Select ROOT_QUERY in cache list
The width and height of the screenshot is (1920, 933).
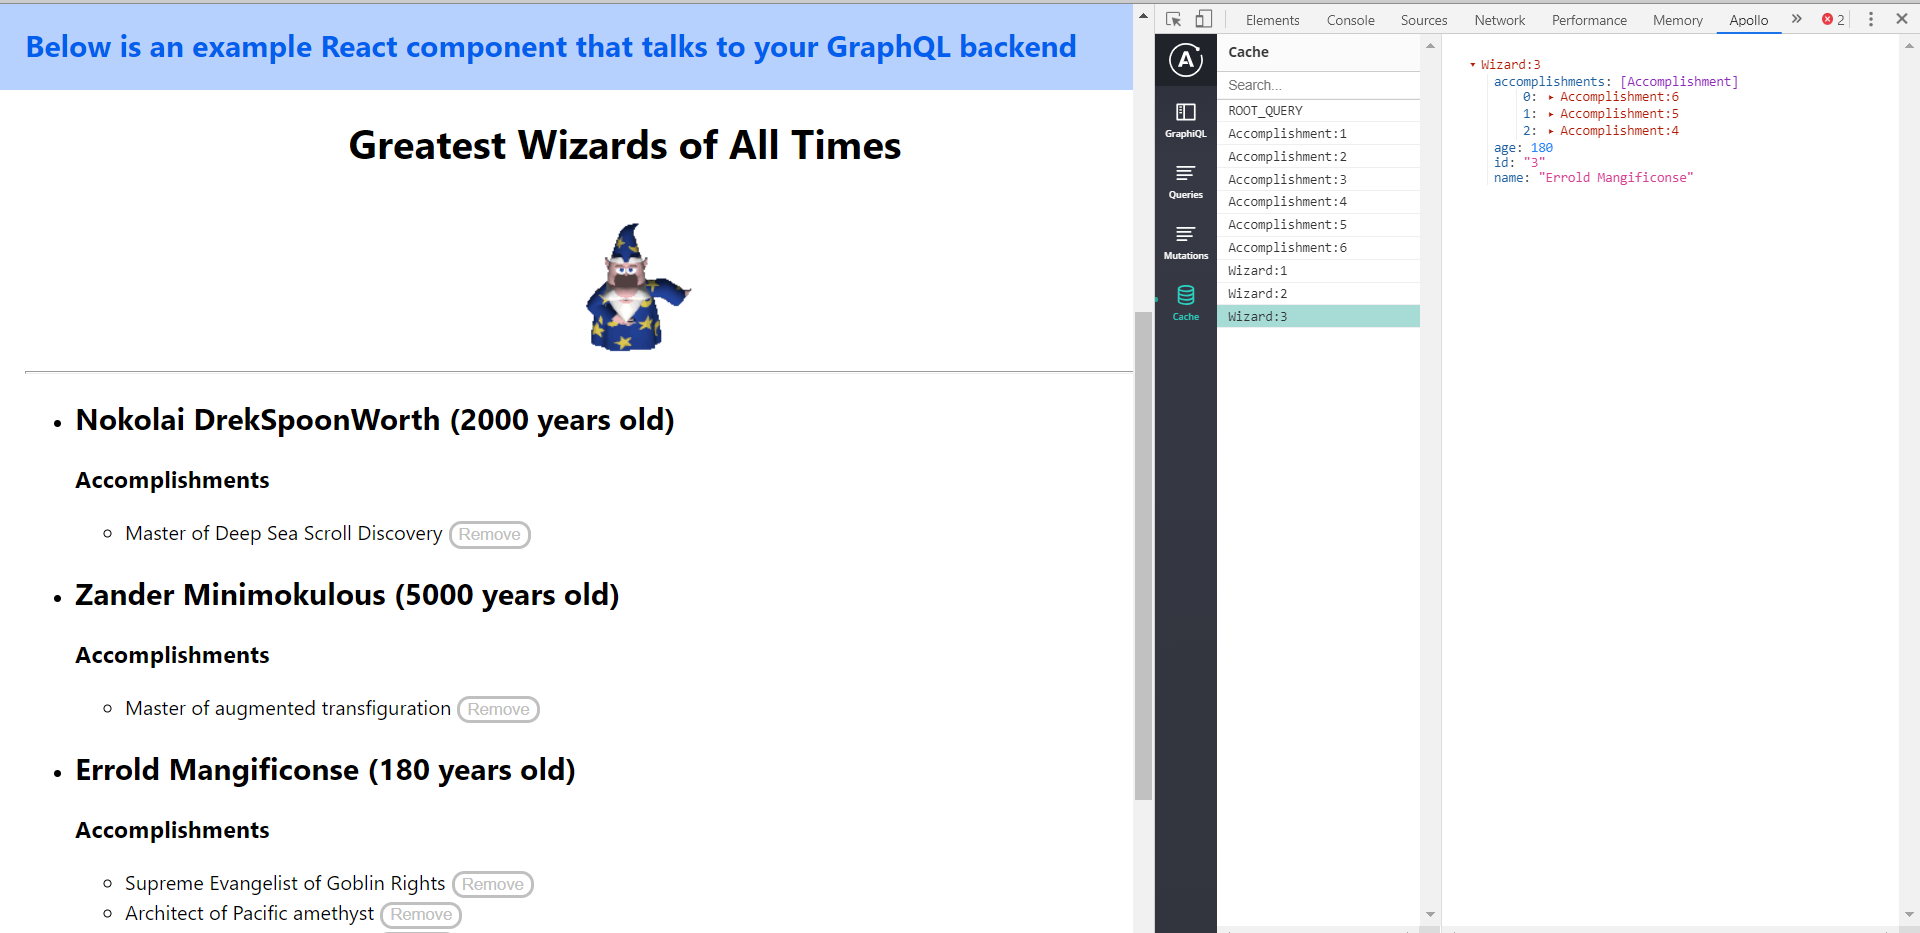(1318, 111)
